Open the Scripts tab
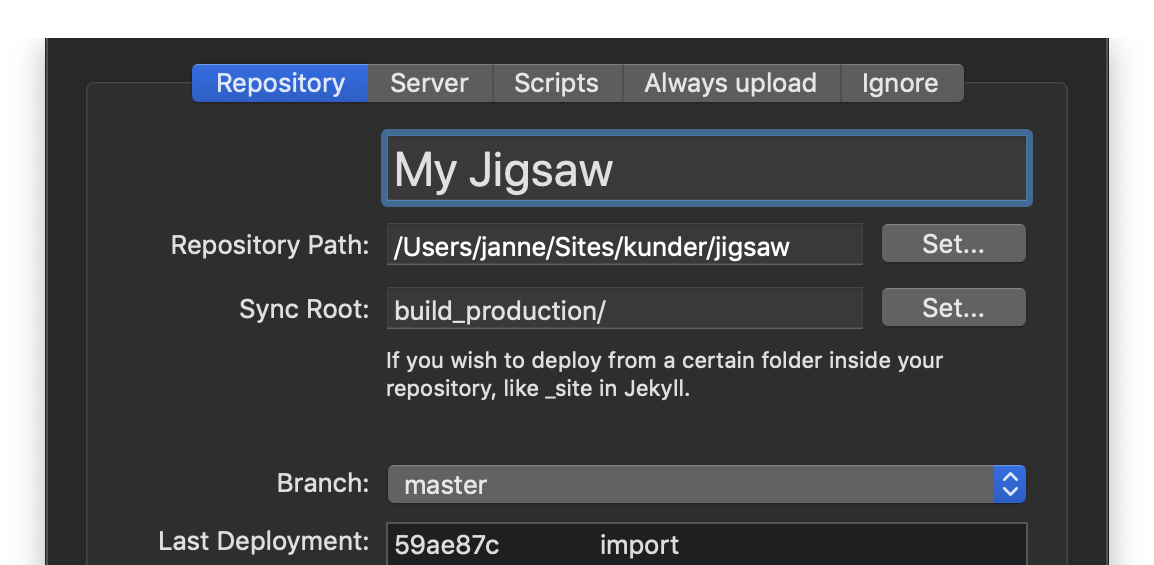 coord(557,83)
